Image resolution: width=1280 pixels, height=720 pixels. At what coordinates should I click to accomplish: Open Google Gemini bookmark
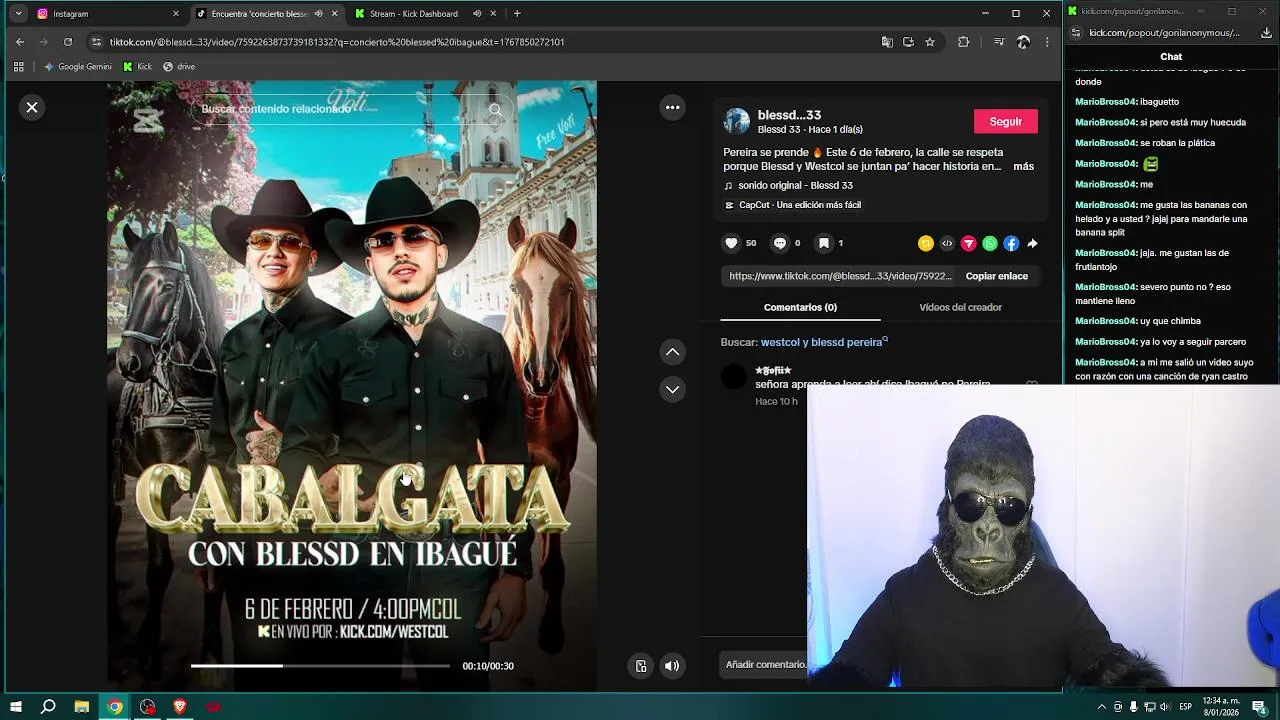point(78,67)
